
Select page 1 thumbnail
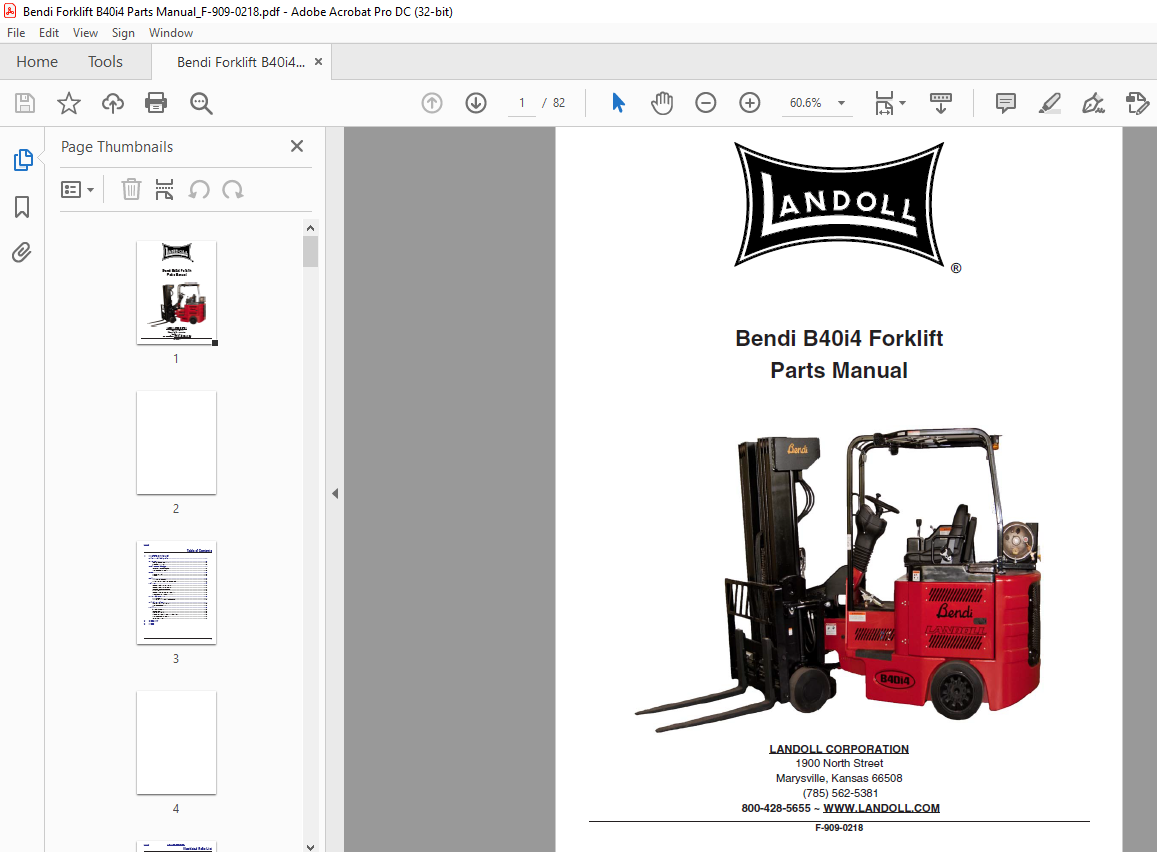coord(176,292)
